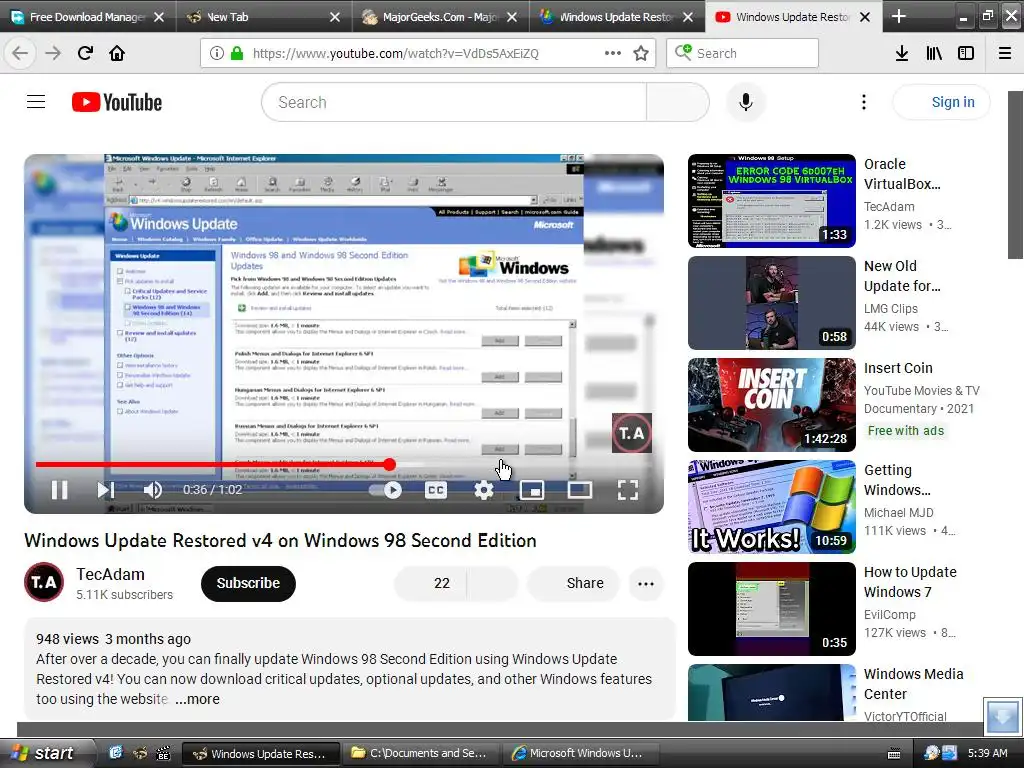
Task: Switch to C:\Documents and Se... taskbar window
Action: 421,753
